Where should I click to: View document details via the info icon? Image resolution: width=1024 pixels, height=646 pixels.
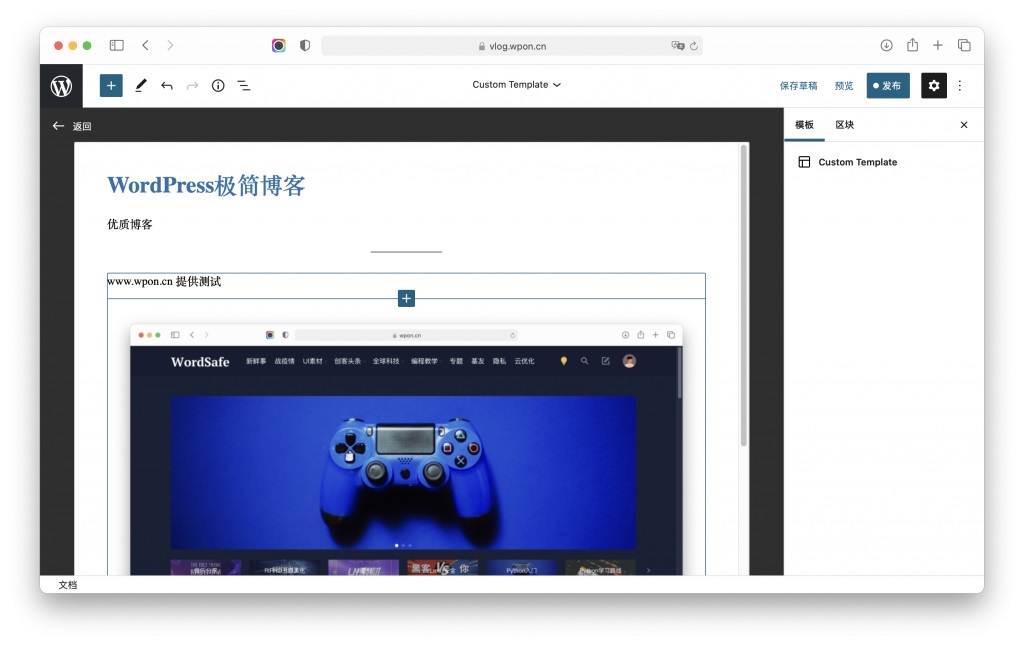[x=217, y=85]
